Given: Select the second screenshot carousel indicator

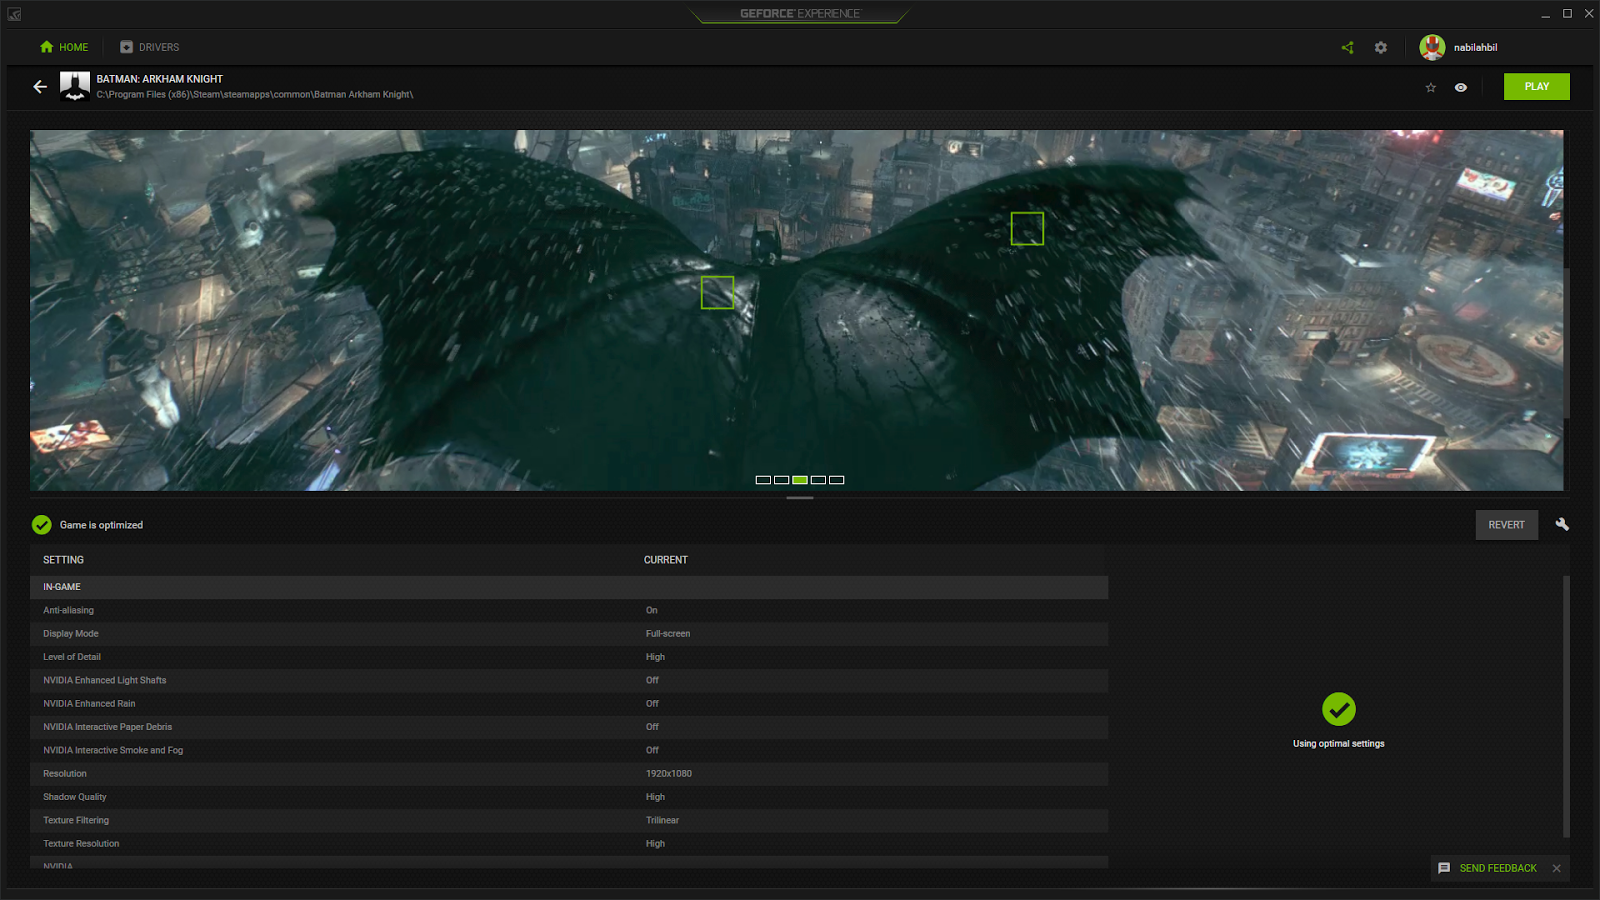Looking at the screenshot, I should coord(782,480).
